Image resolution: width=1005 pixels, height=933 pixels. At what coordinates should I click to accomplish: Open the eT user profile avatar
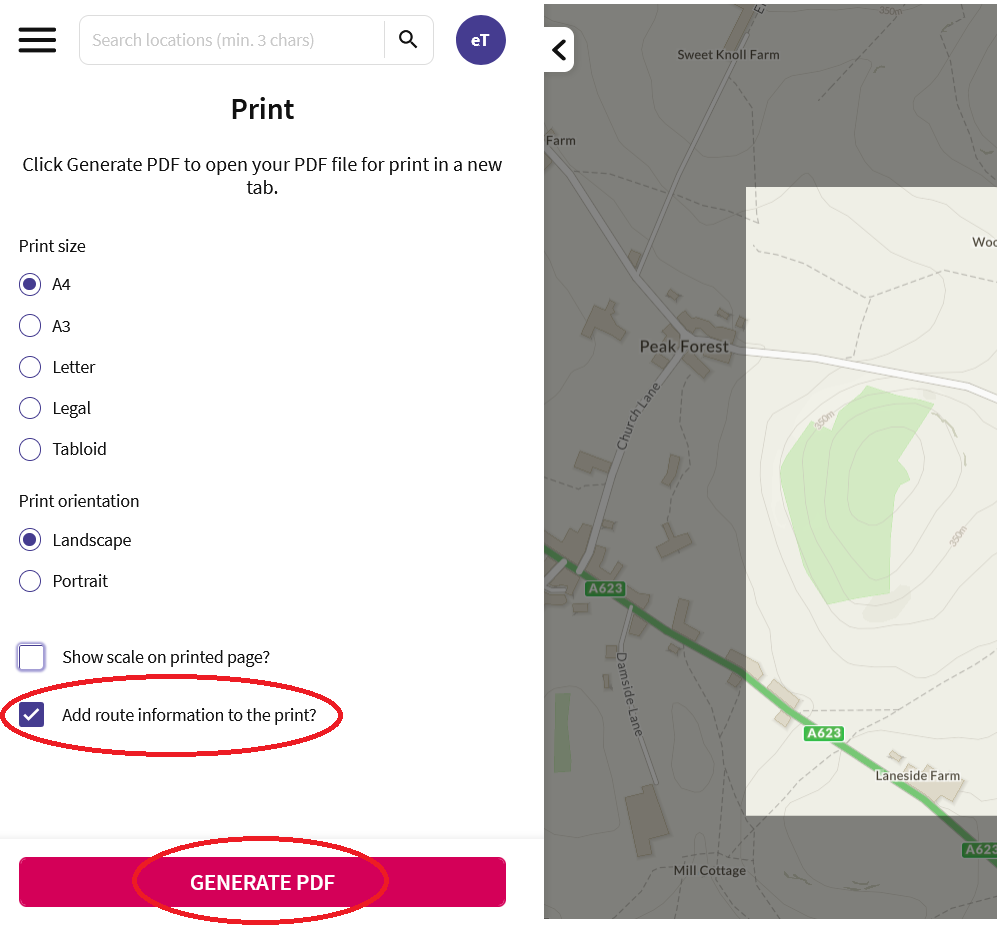(x=481, y=40)
